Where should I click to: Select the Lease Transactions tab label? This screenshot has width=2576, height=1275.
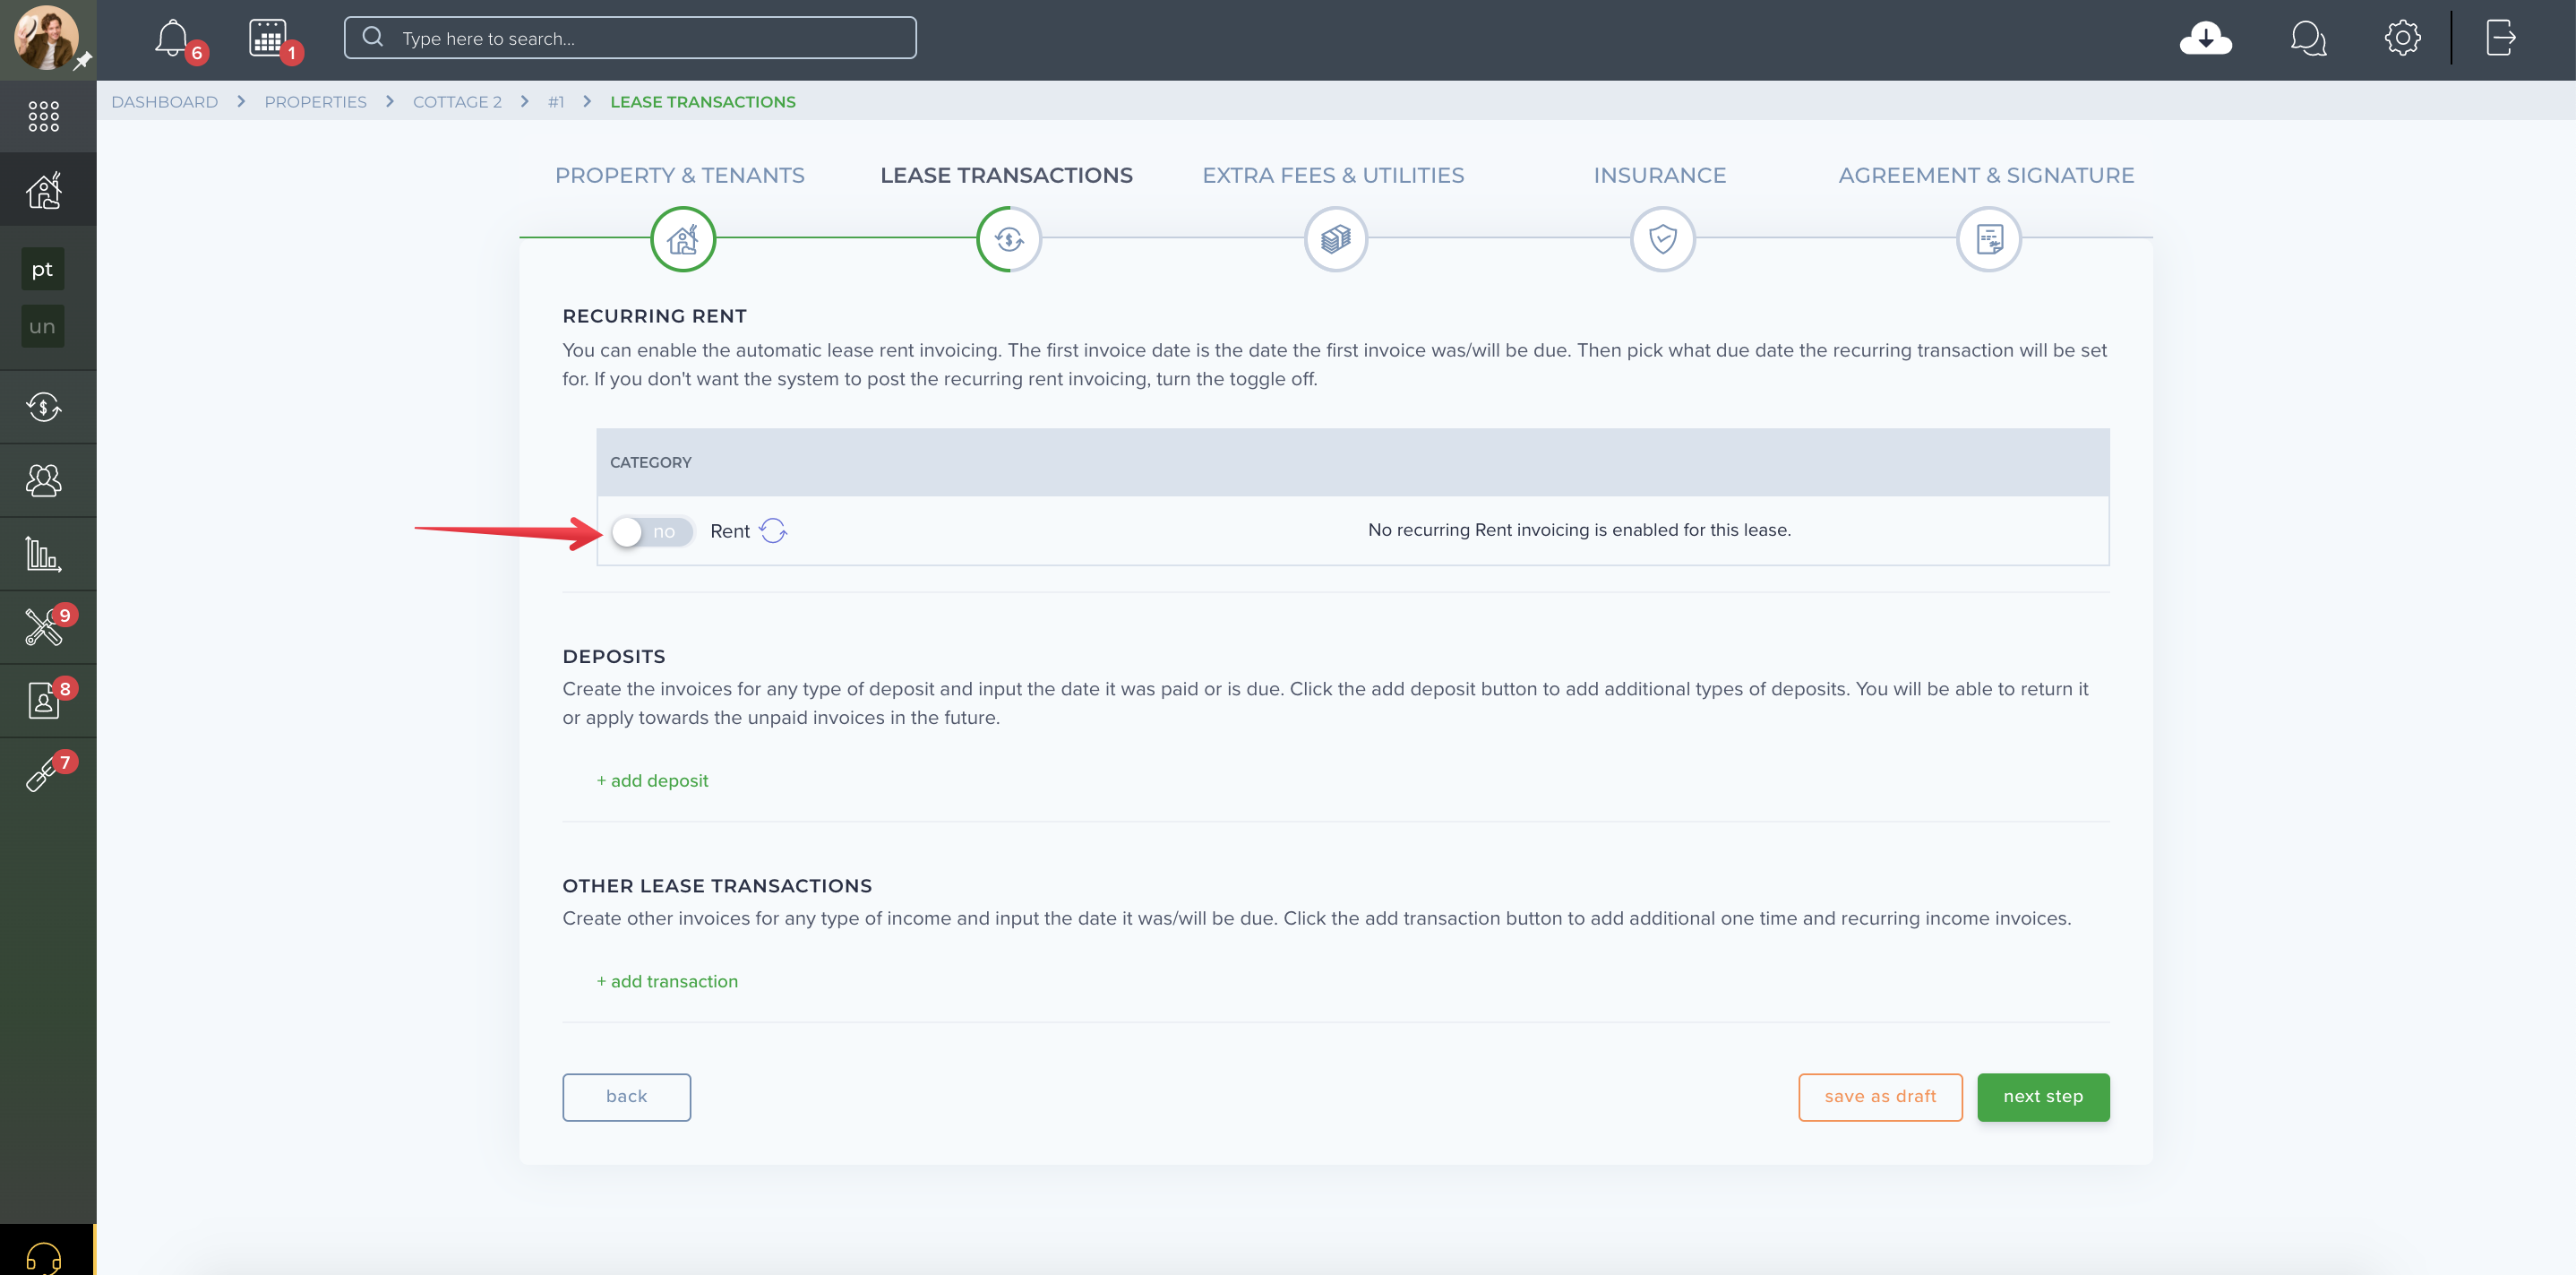pyautogui.click(x=1006, y=175)
